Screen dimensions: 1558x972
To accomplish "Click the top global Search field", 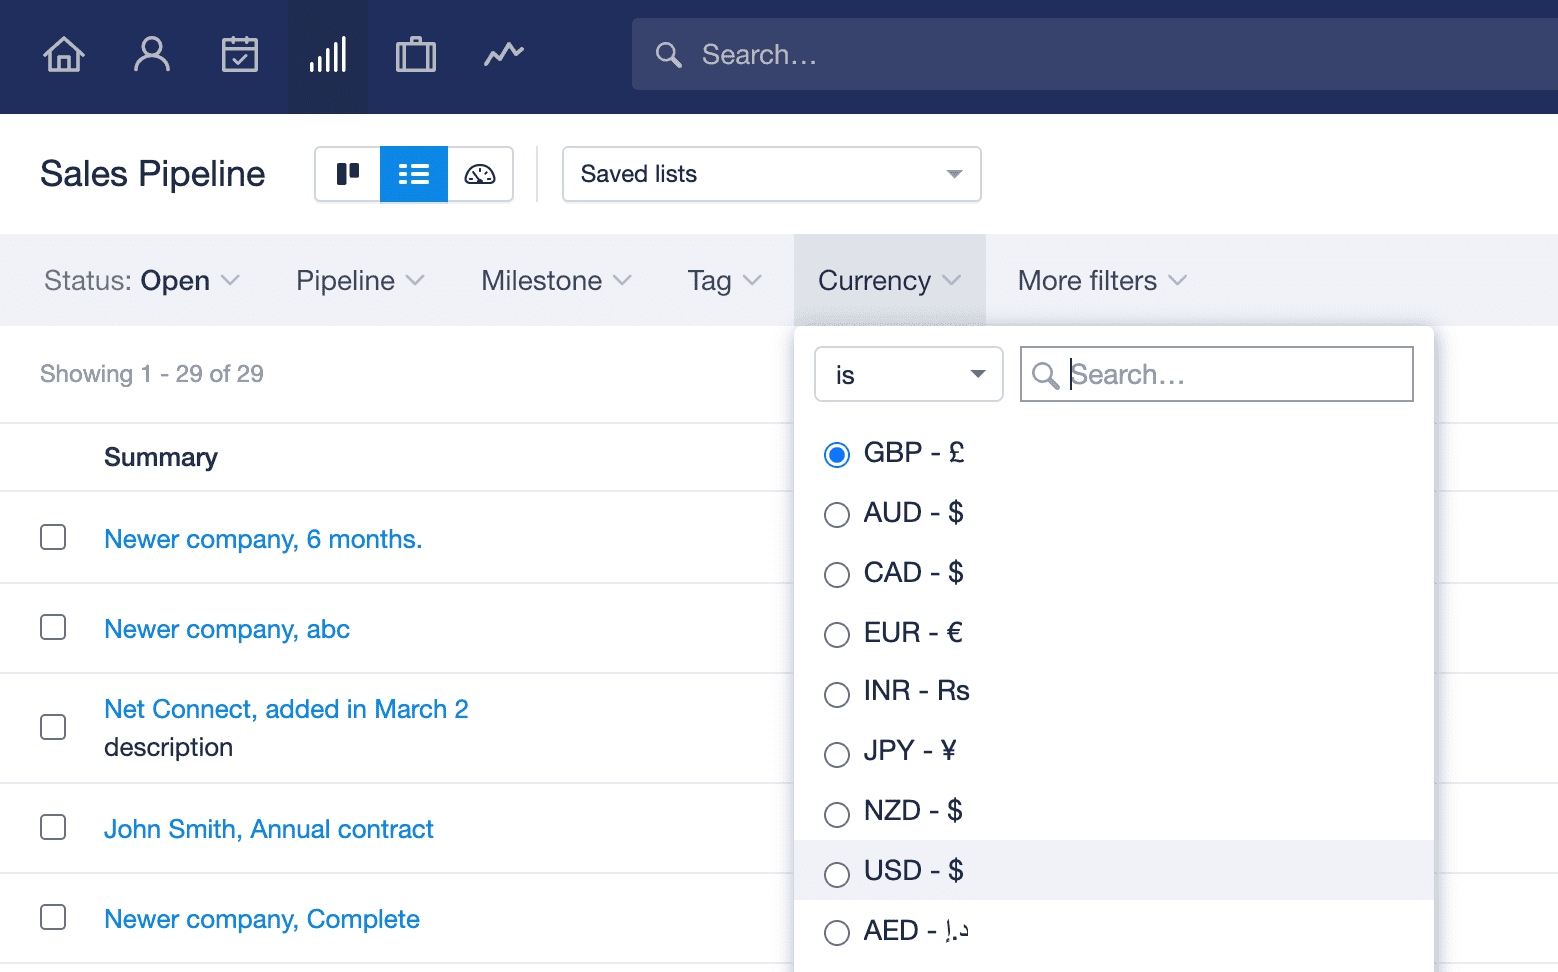I will pyautogui.click(x=1095, y=54).
